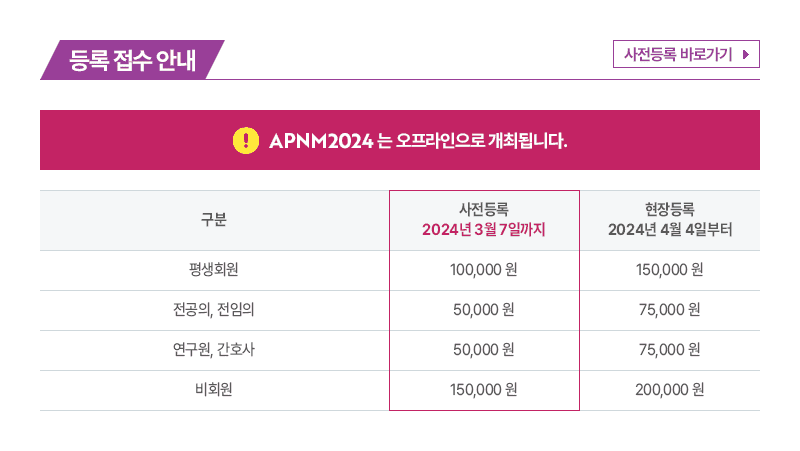Click the 비회원 row label
The image size is (800, 451).
[214, 390]
